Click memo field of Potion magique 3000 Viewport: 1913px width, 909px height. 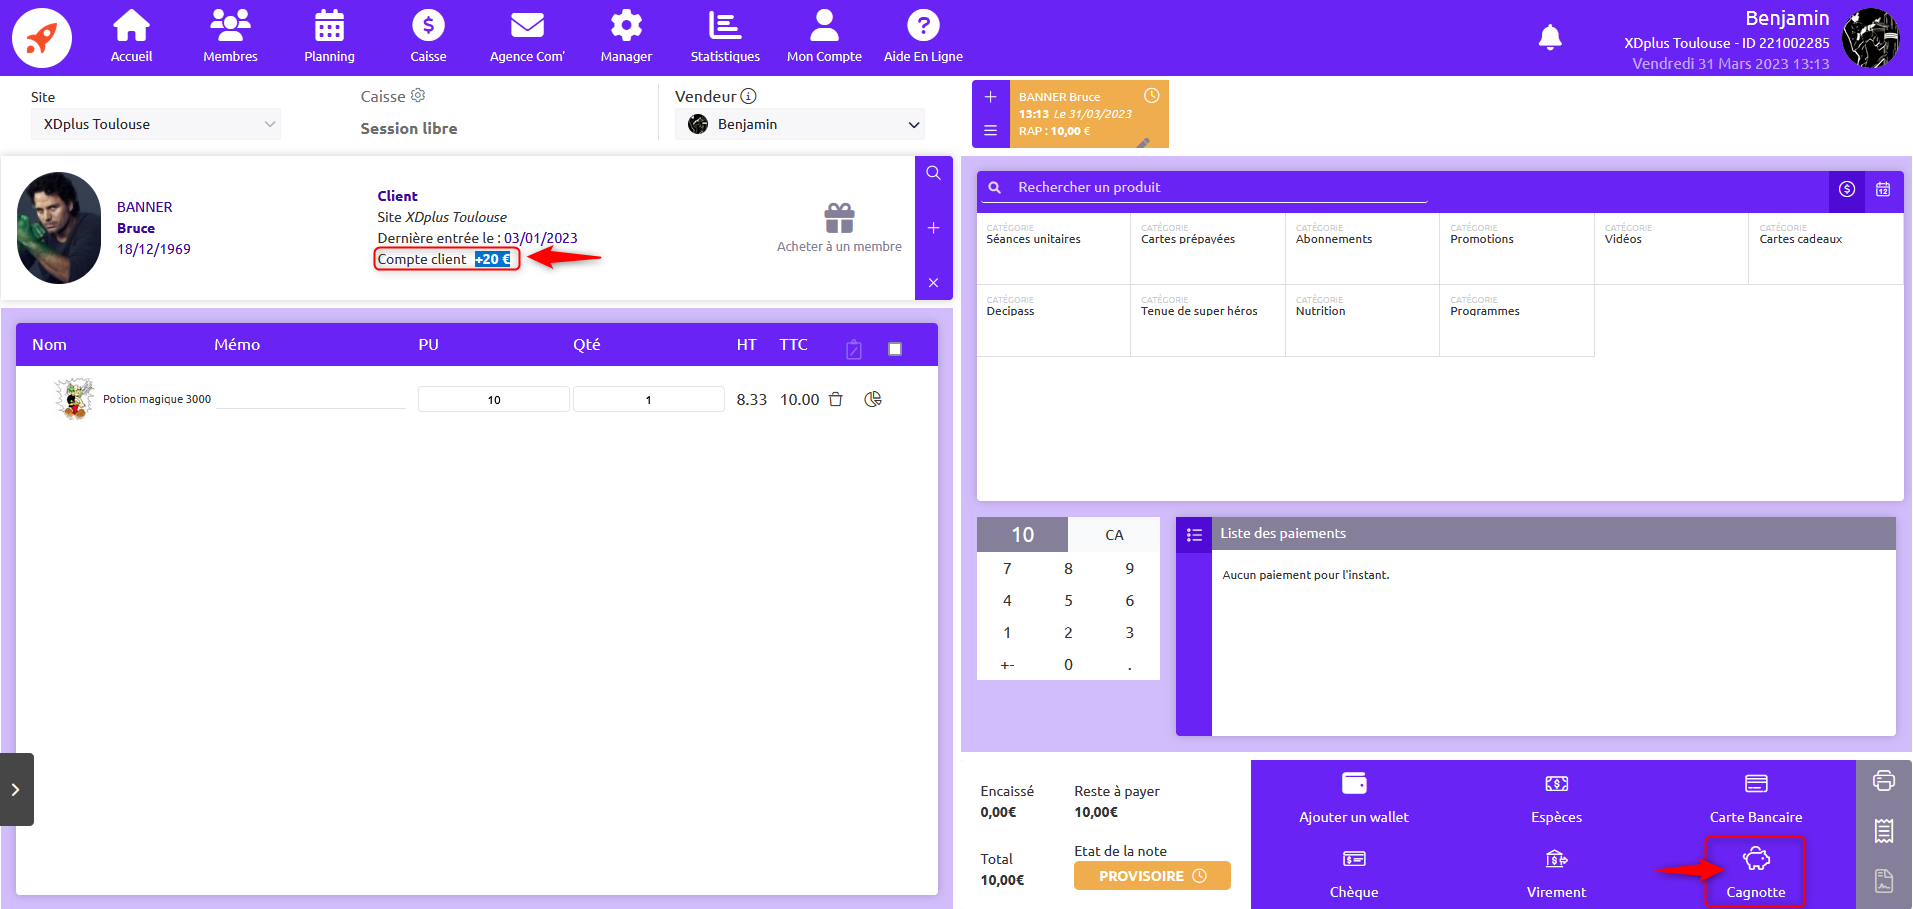click(311, 399)
